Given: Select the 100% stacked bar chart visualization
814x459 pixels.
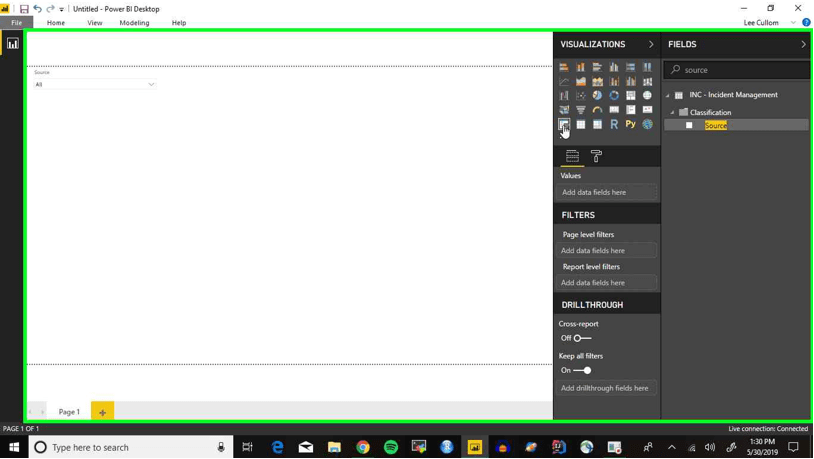Looking at the screenshot, I should tap(630, 67).
